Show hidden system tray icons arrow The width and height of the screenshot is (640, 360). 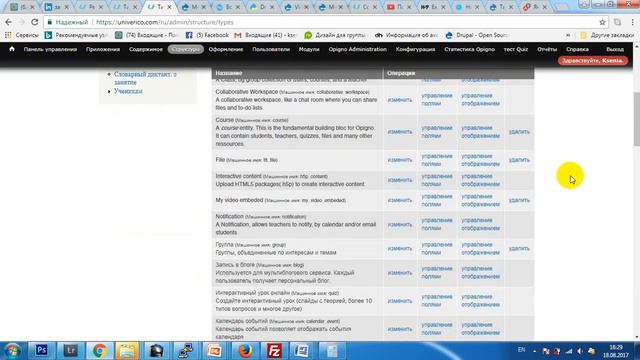tap(534, 351)
